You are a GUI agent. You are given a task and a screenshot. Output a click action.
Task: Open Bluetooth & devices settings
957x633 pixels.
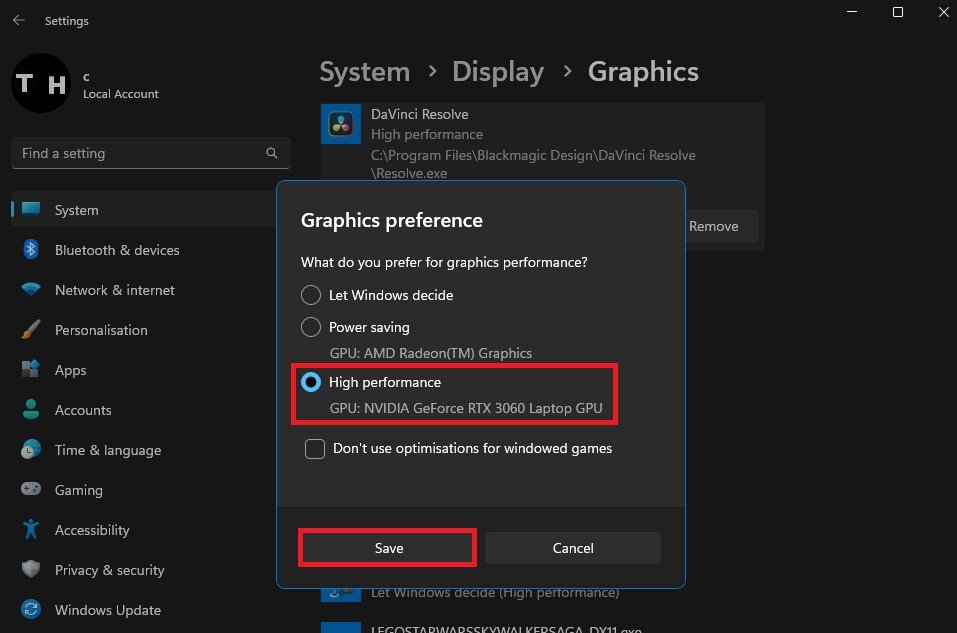tap(116, 250)
